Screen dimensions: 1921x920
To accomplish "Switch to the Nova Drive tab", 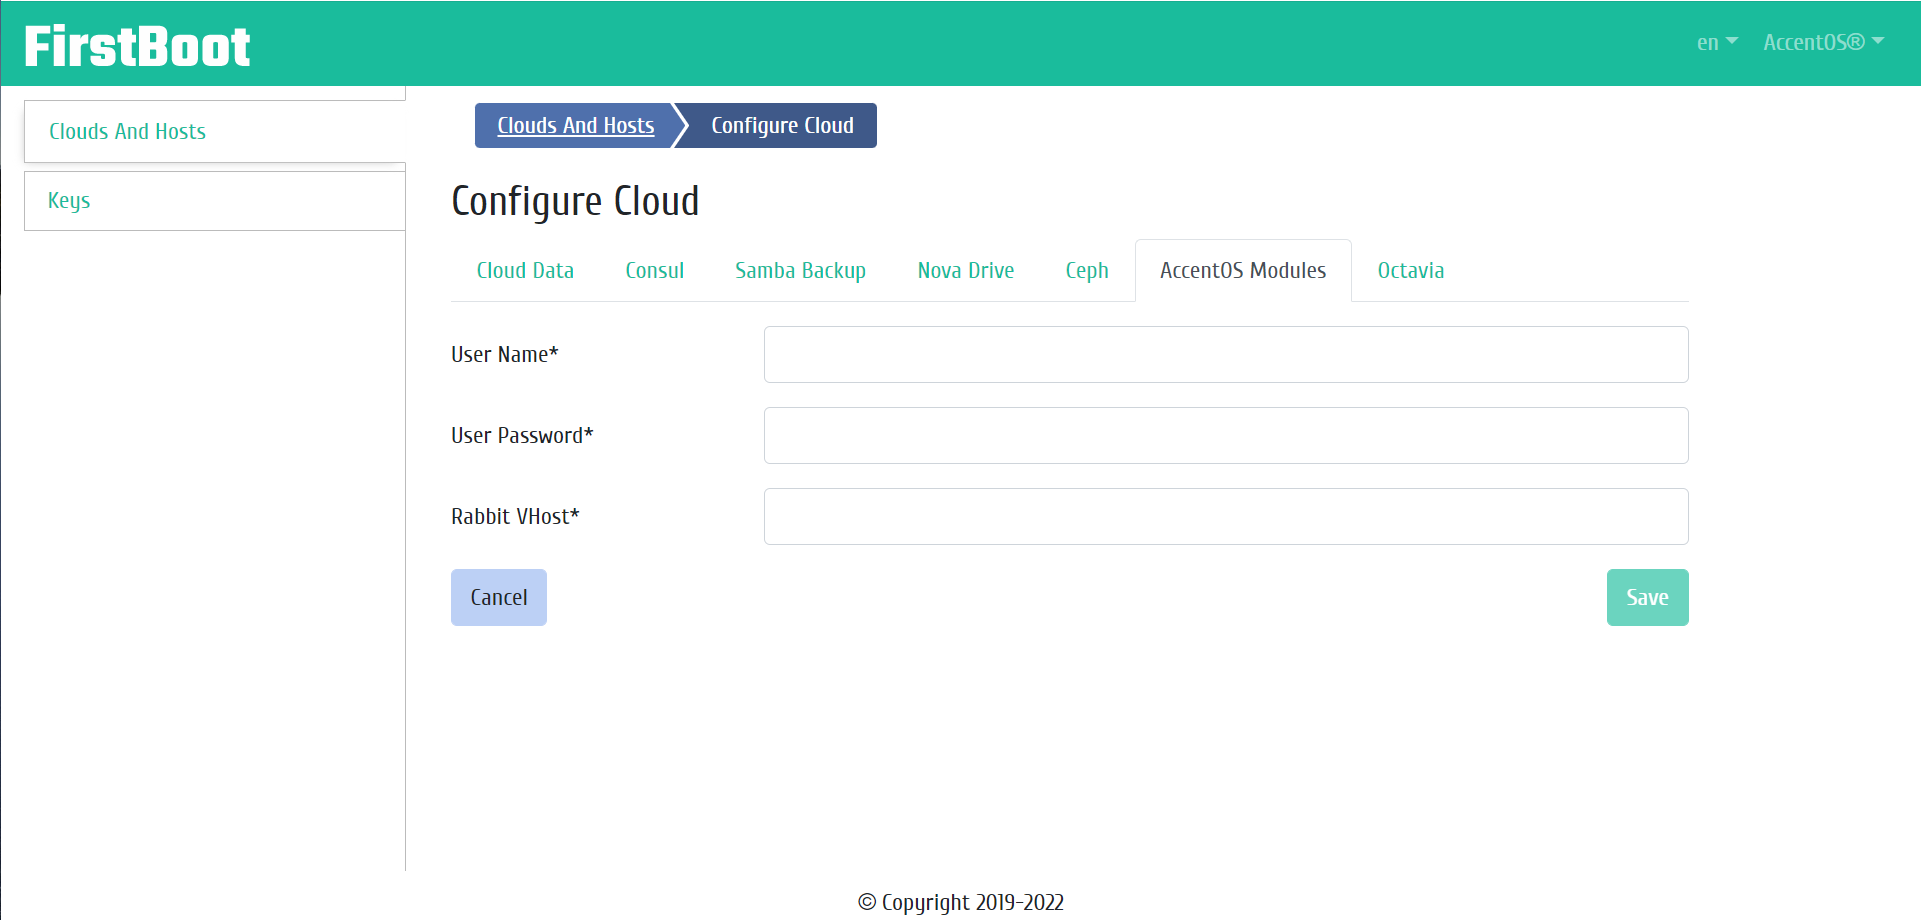I will [x=965, y=270].
